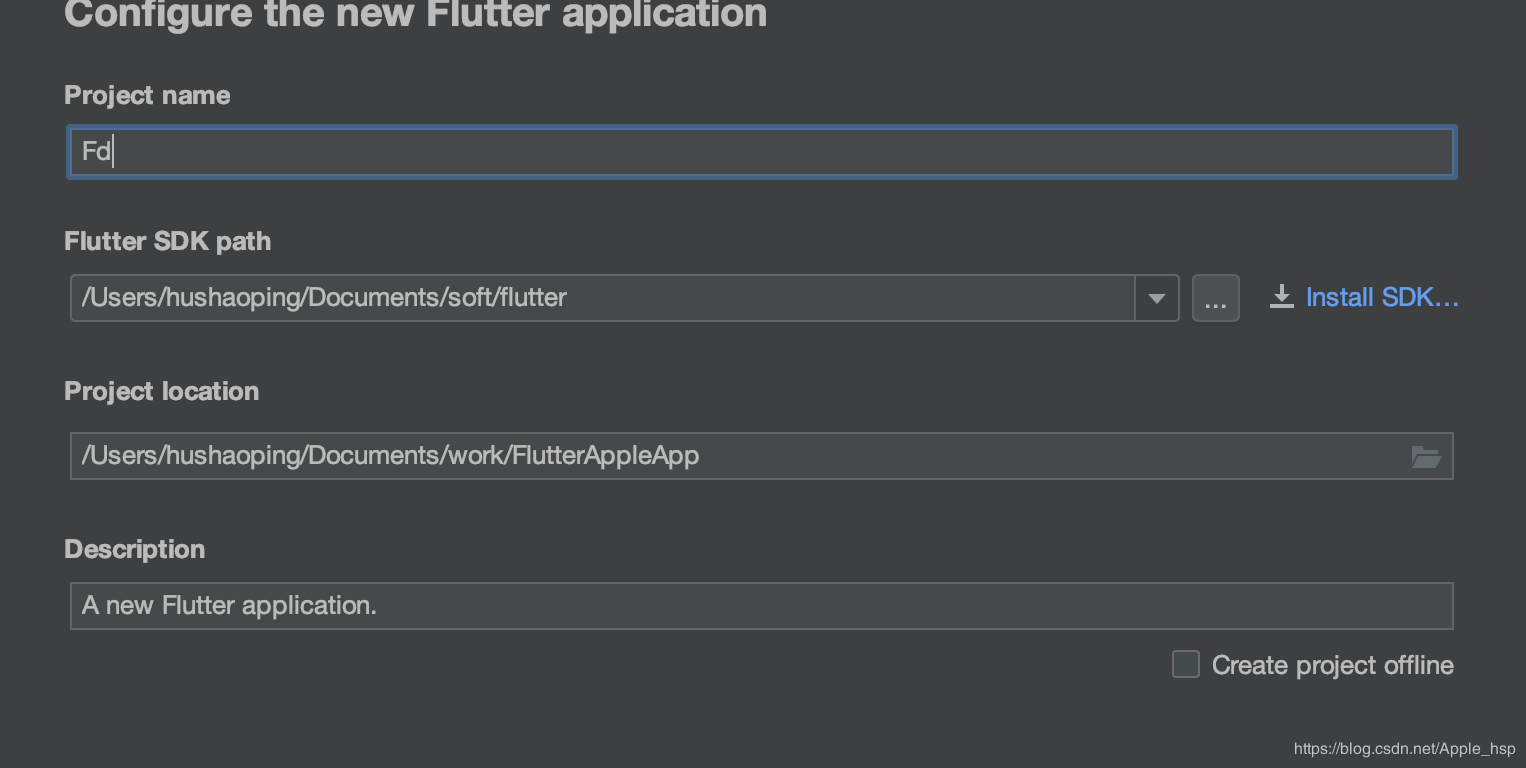Click the blog.csdn.net watermark URL
The width and height of the screenshot is (1526, 768).
click(x=1404, y=749)
